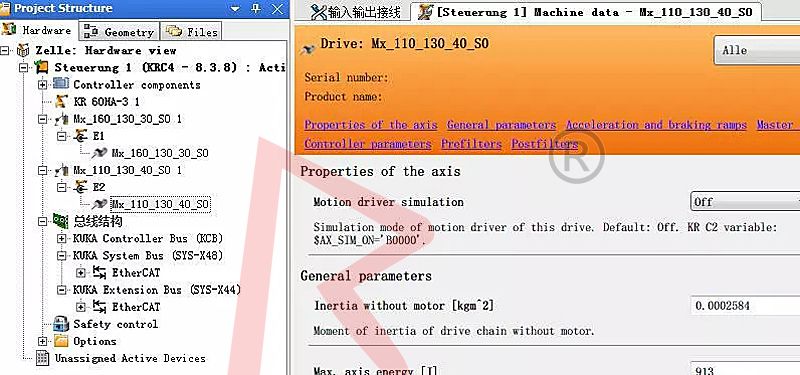Click the Controller components icon

[x=61, y=84]
